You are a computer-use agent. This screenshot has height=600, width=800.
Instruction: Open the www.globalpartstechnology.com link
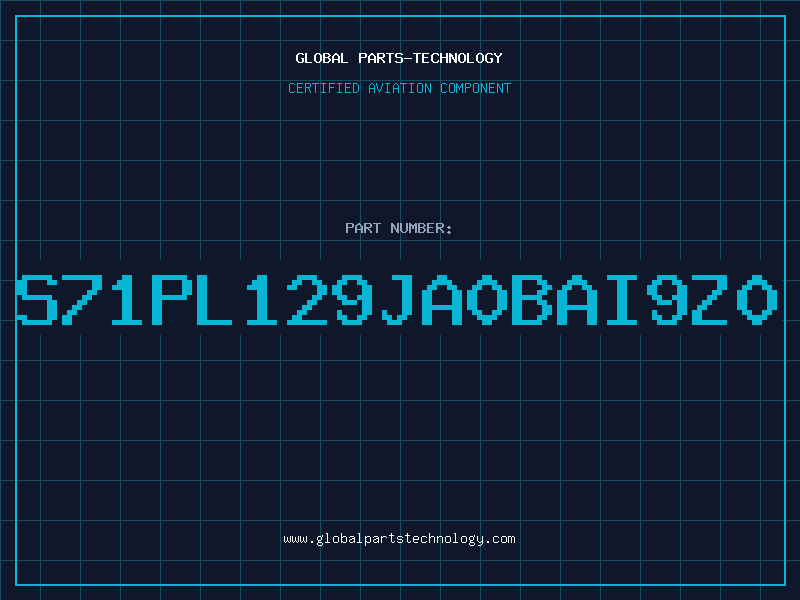coord(399,539)
